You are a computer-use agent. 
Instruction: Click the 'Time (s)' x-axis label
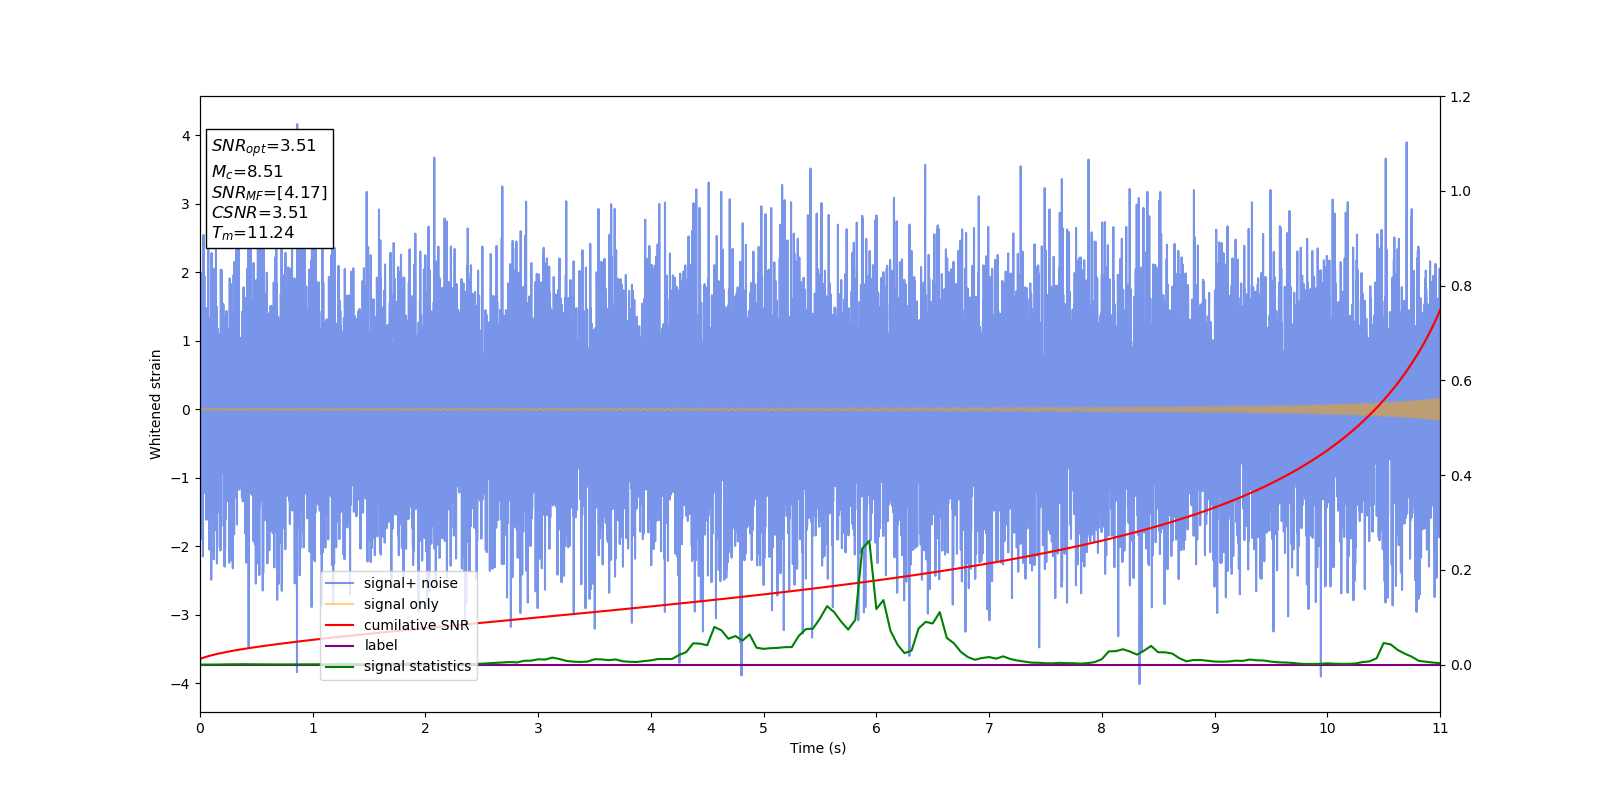click(x=818, y=748)
